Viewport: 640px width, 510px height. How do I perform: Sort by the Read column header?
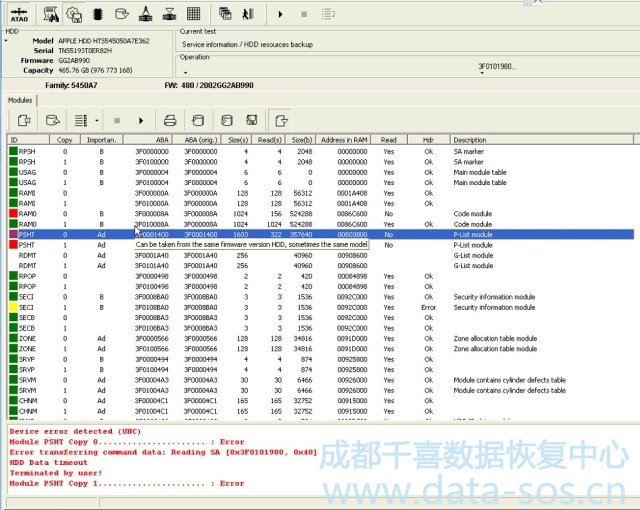389,140
